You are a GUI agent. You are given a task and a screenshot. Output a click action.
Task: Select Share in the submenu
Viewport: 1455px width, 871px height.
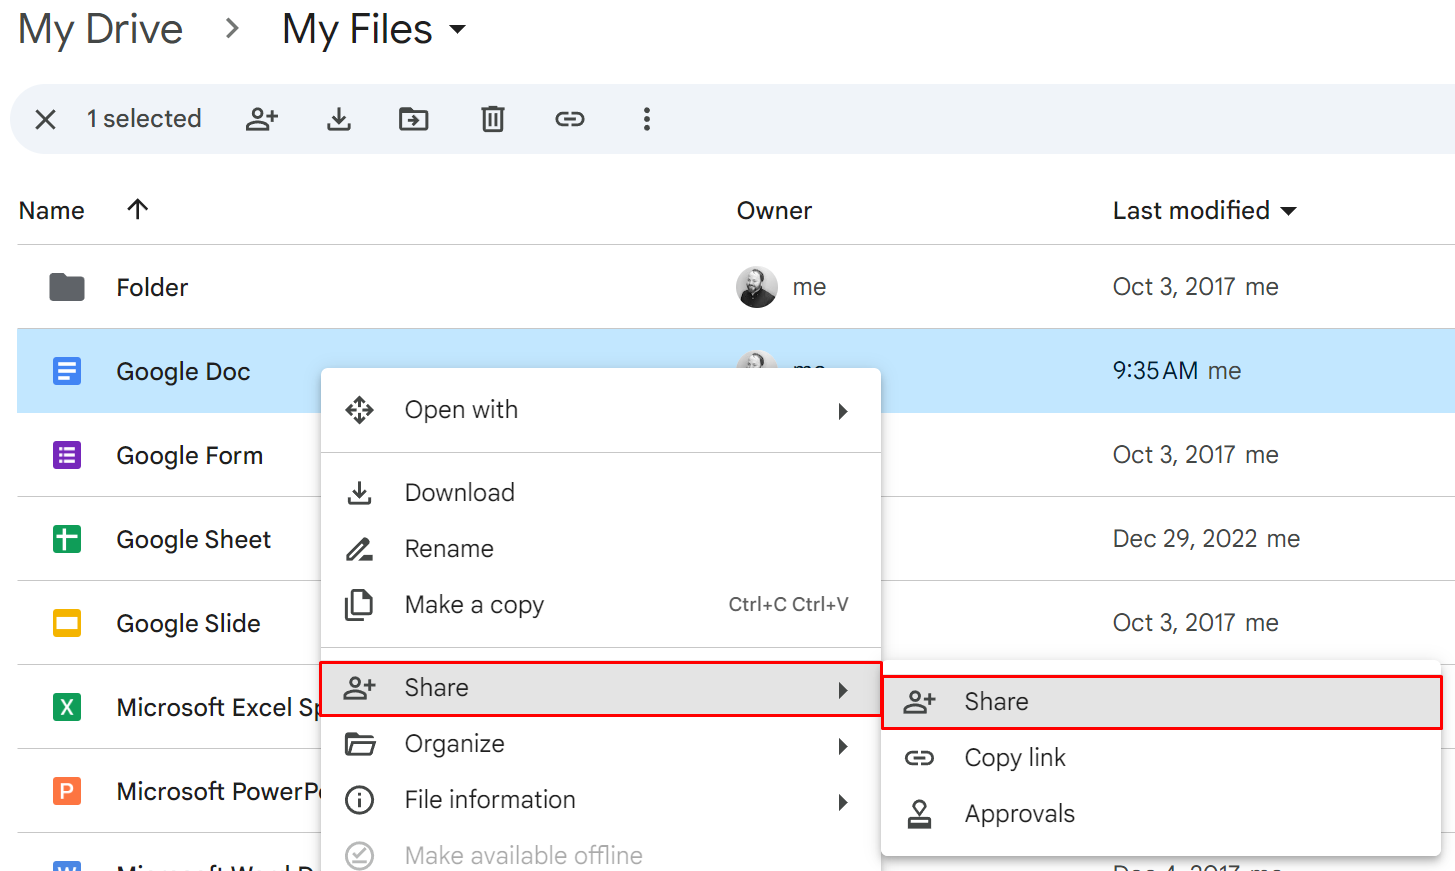pos(1161,702)
